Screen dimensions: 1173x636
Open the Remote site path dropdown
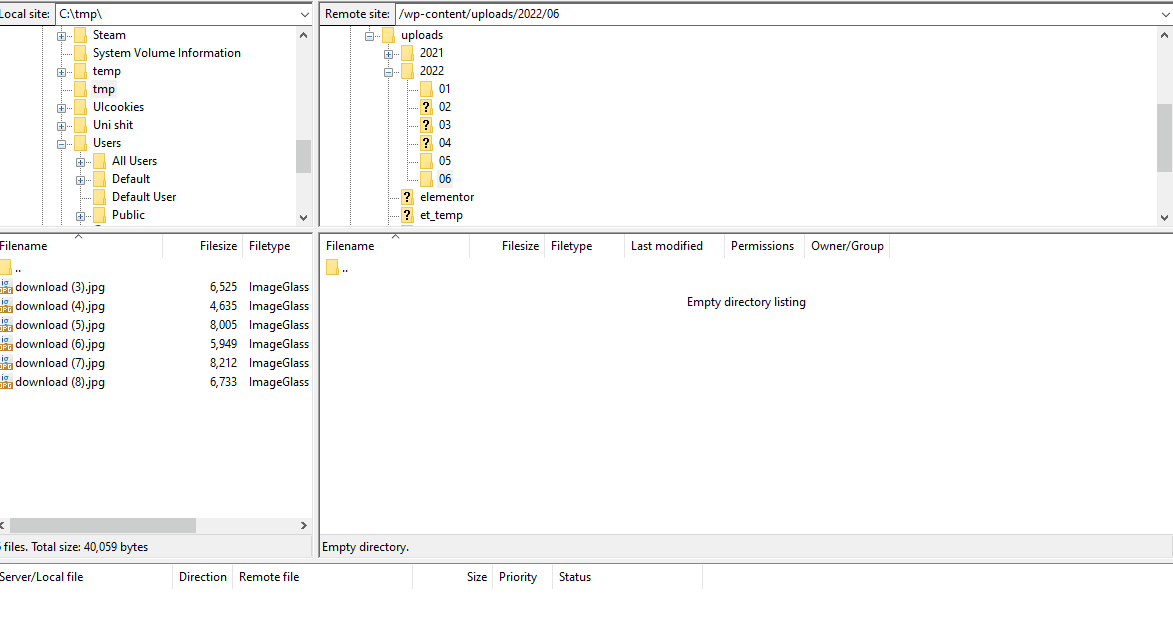[x=1166, y=14]
